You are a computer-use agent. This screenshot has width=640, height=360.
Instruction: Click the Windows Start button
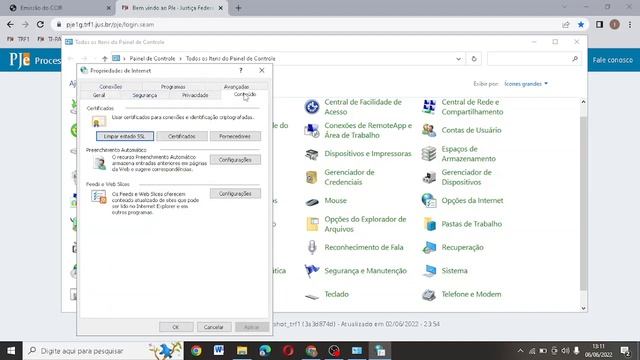coord(11,351)
